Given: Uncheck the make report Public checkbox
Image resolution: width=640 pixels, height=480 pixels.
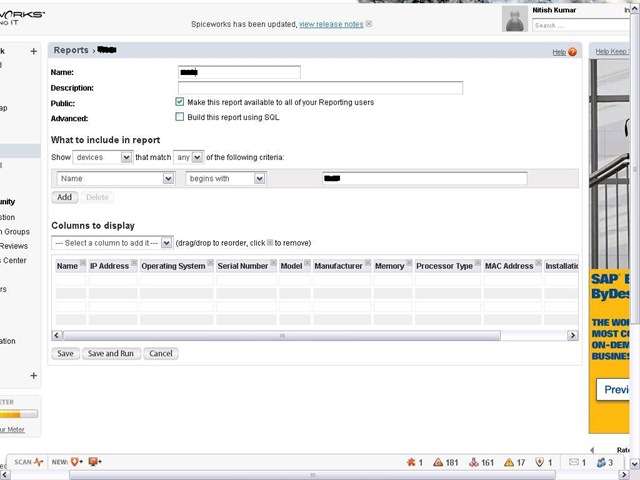Looking at the screenshot, I should click(180, 102).
